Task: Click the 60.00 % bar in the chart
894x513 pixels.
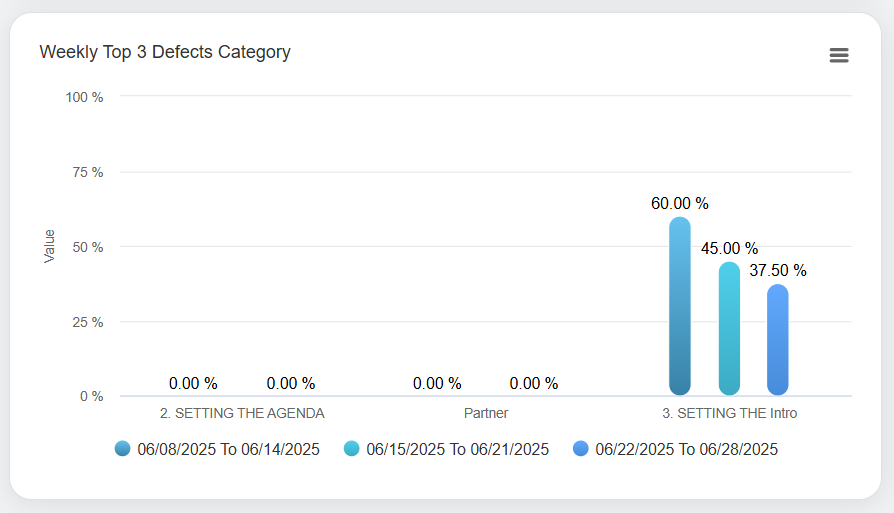Action: coord(680,306)
